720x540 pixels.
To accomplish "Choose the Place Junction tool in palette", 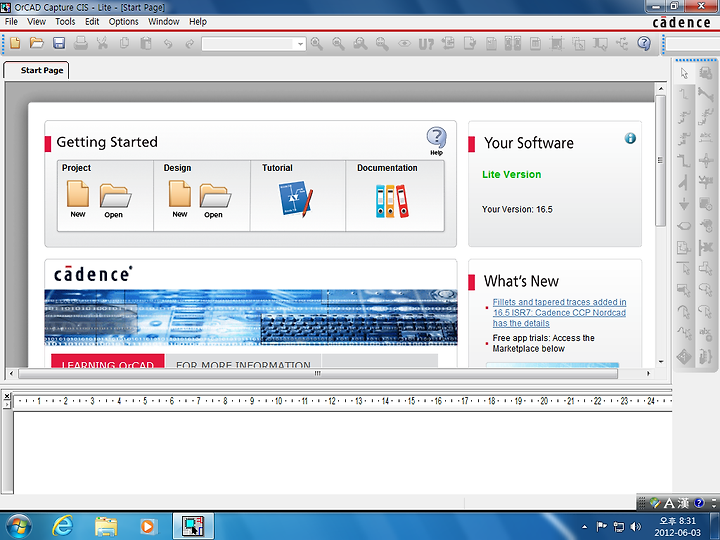I will point(706,160).
